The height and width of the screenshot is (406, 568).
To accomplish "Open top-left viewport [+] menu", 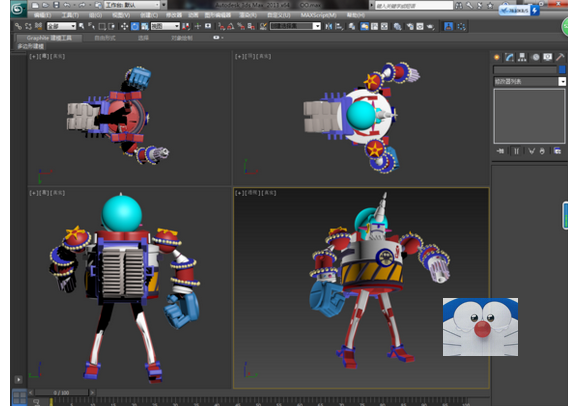I will [33, 56].
